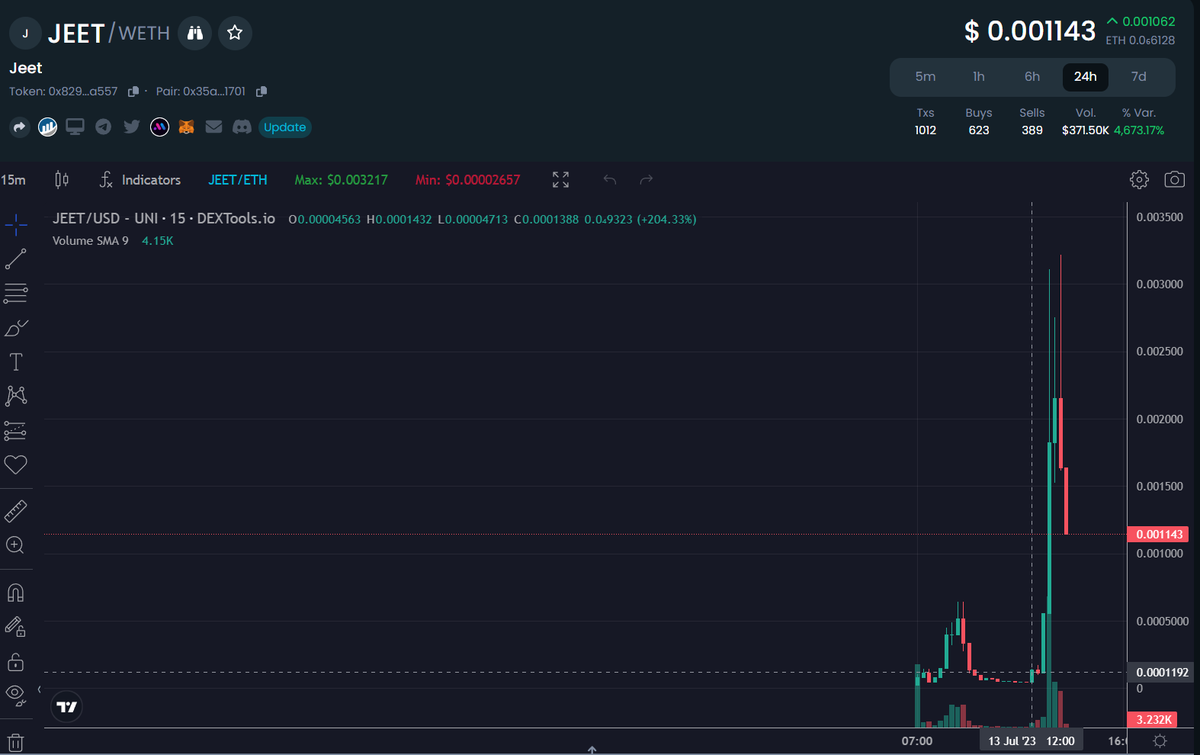
Task: Collapse the drawing toolbar side arrow
Action: pos(38,690)
